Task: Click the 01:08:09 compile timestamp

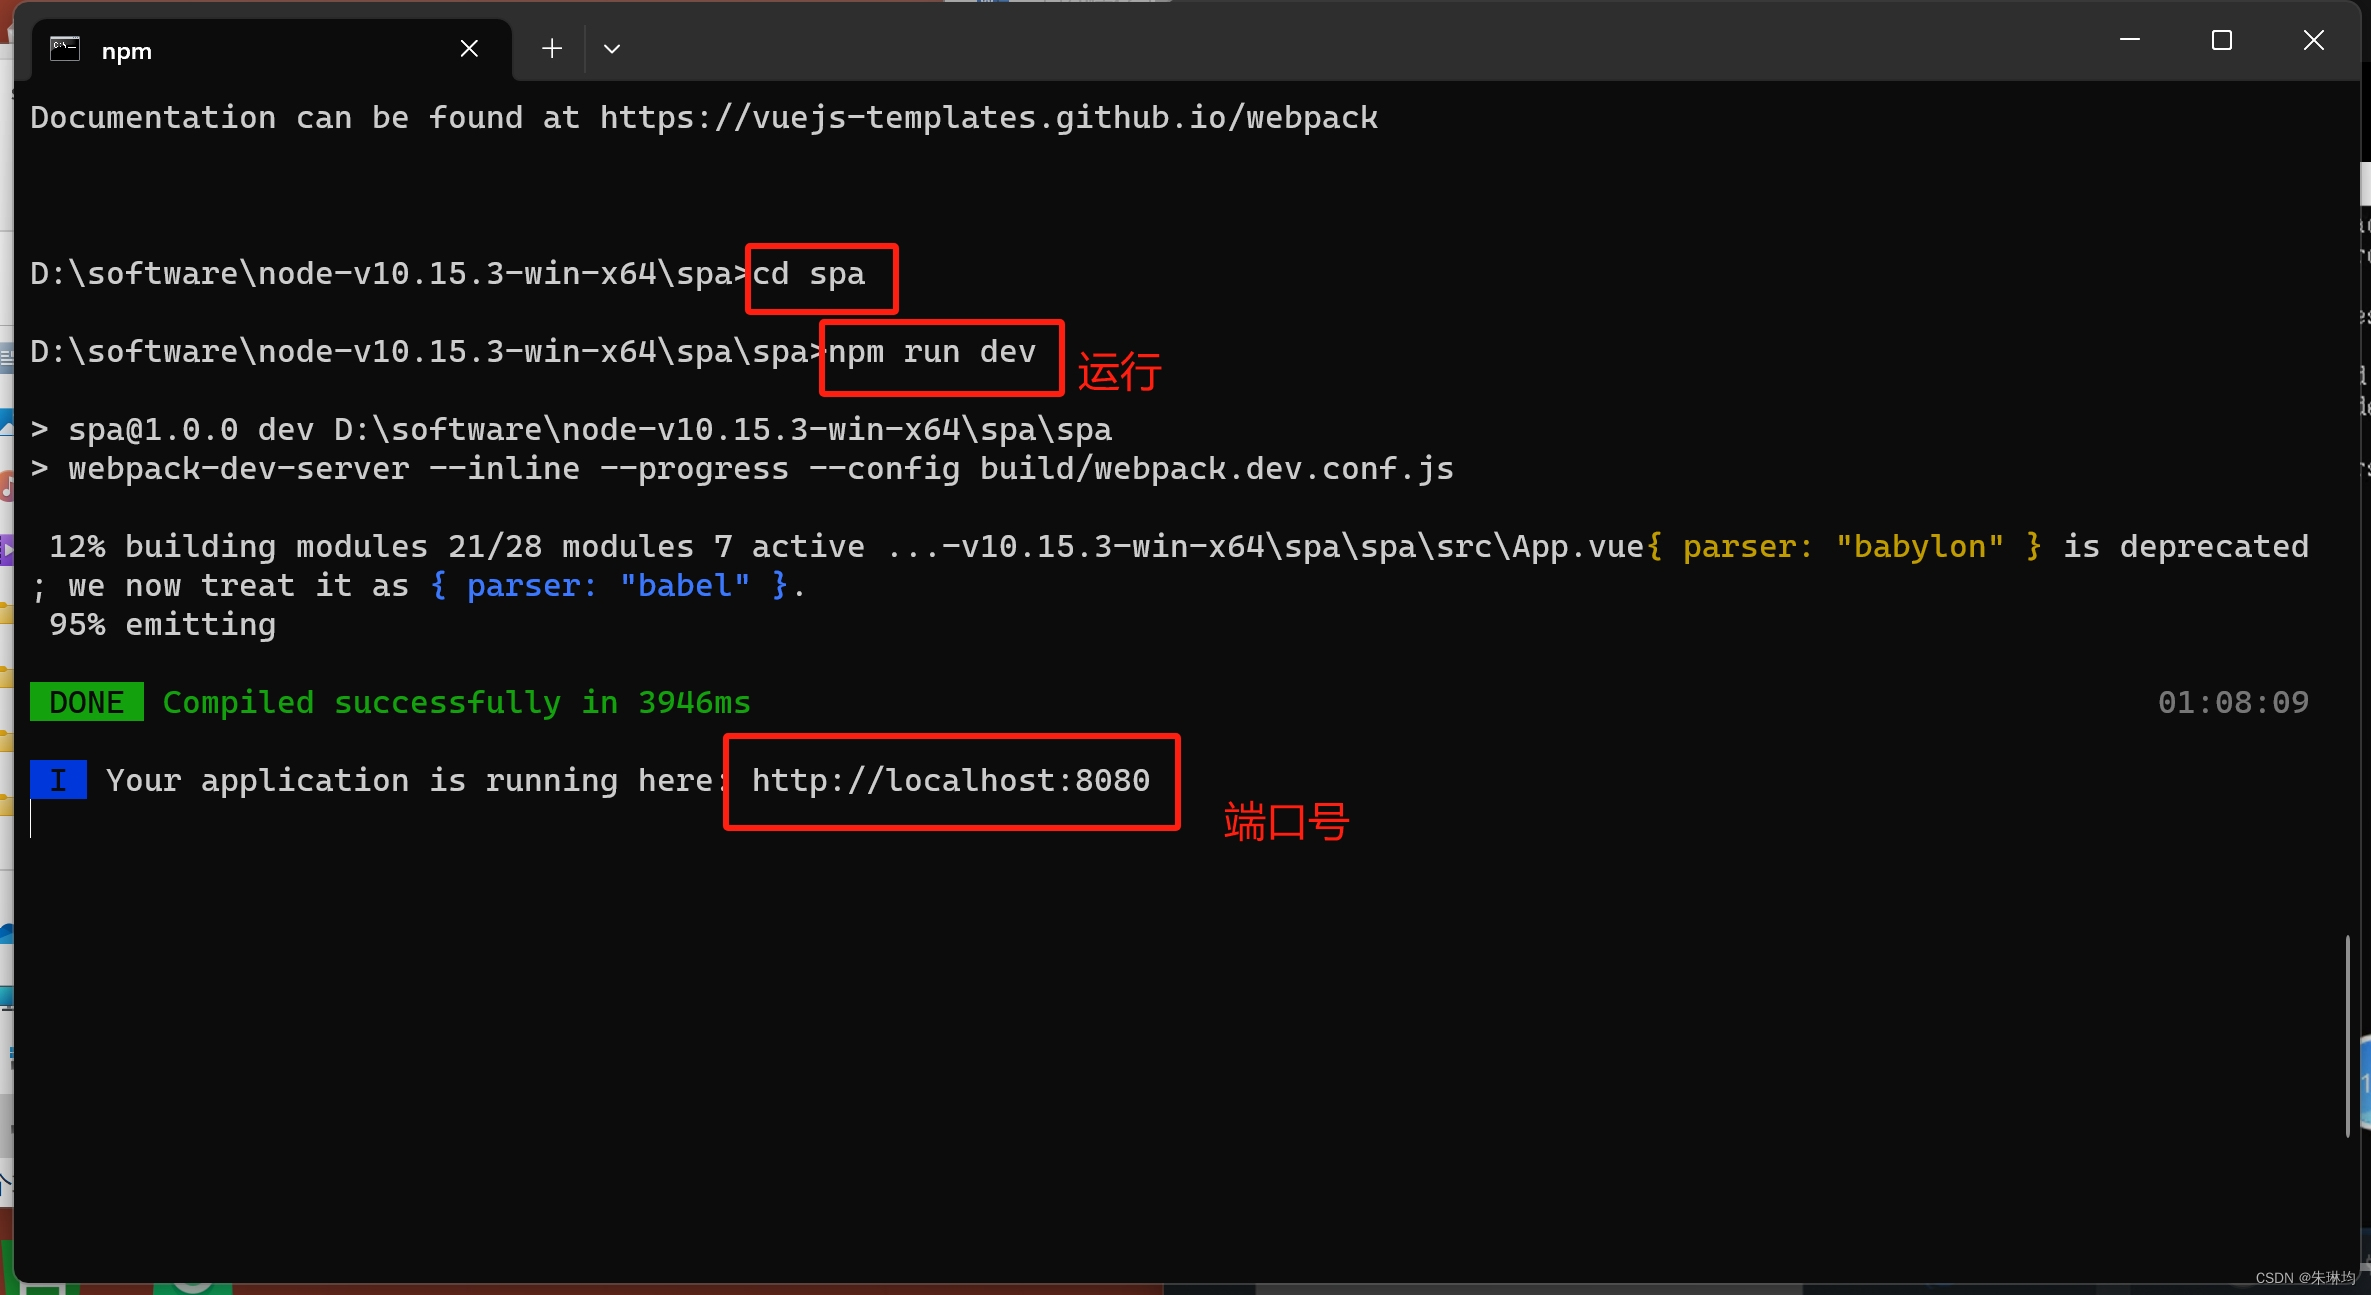Action: [2232, 702]
